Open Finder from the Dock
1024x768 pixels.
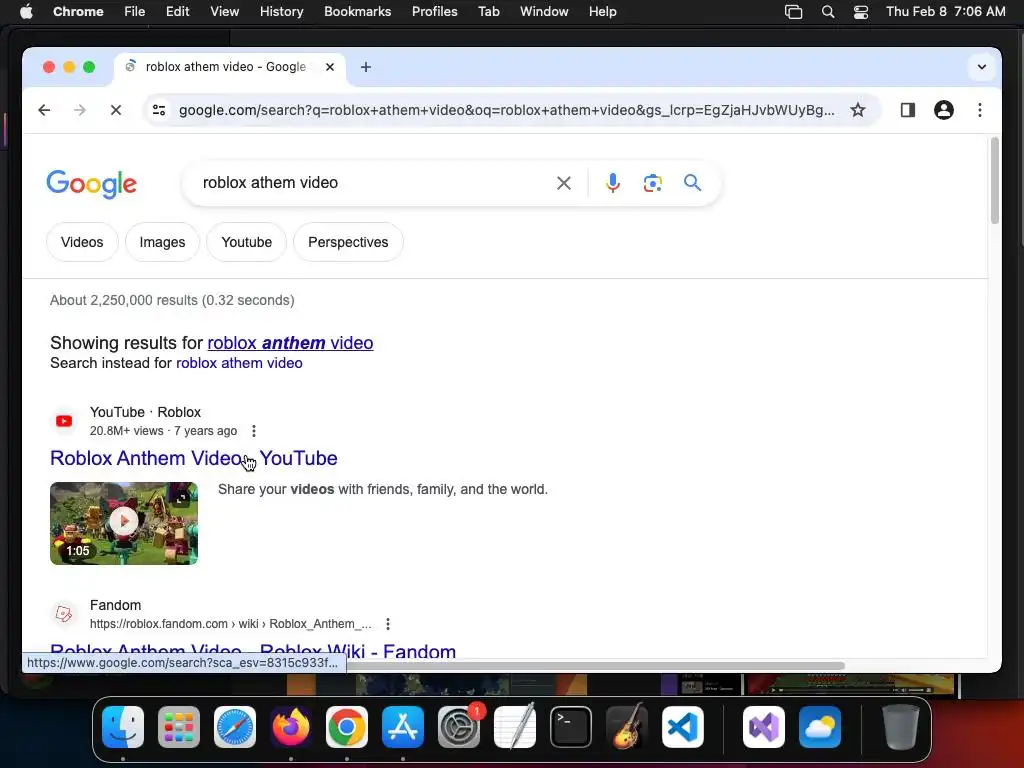(123, 727)
